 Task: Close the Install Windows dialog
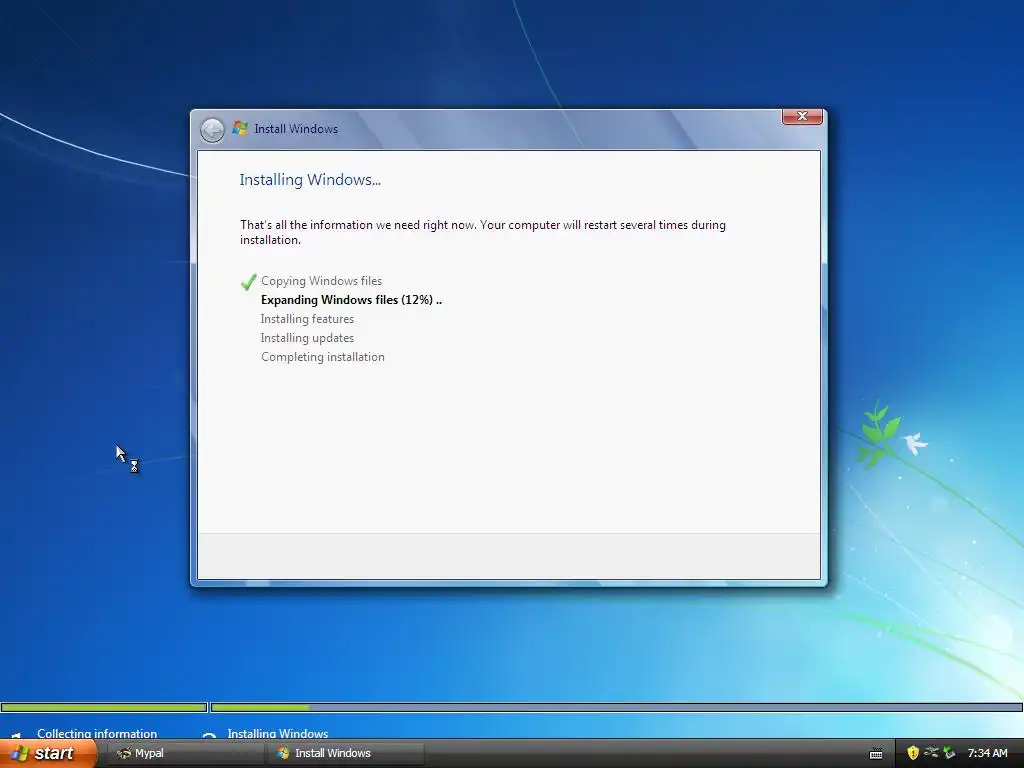[x=802, y=116]
